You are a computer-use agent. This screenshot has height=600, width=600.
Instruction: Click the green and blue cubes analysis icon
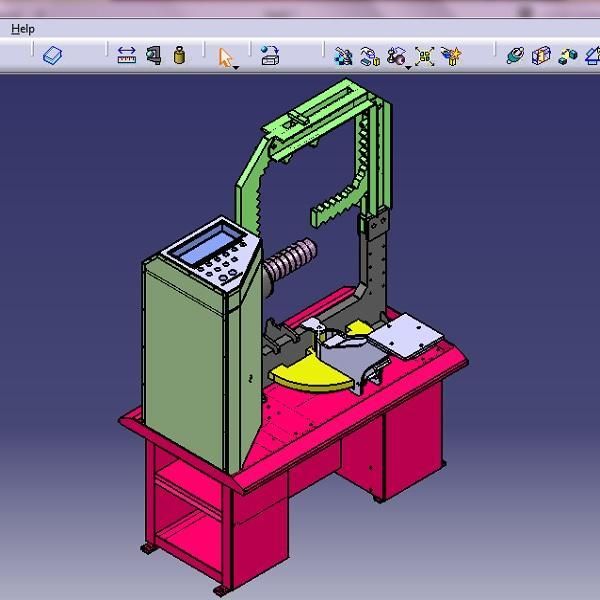[568, 56]
